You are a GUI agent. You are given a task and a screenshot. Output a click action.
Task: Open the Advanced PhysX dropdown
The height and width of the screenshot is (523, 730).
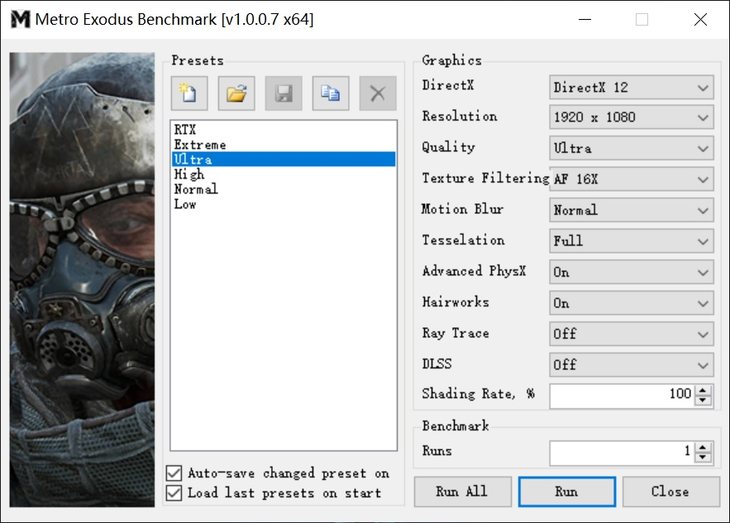(x=631, y=272)
